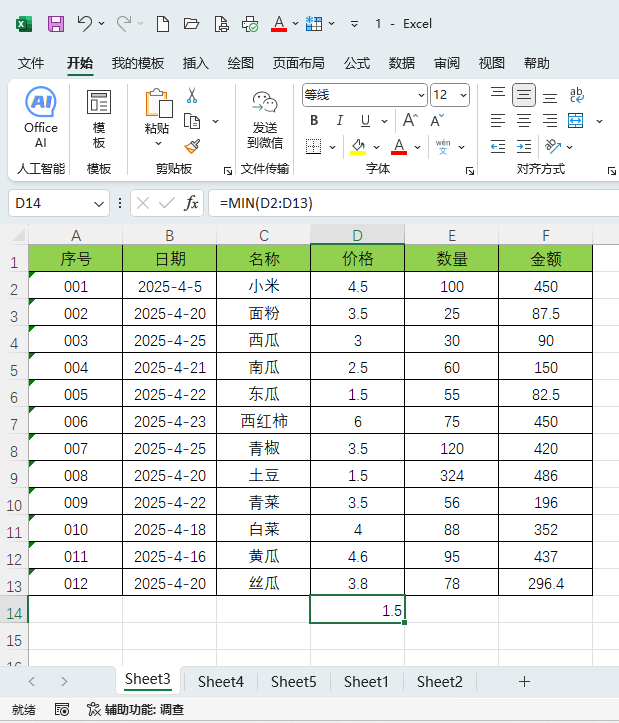The image size is (619, 723).
Task: Open the 文件 menu
Action: pos(31,63)
